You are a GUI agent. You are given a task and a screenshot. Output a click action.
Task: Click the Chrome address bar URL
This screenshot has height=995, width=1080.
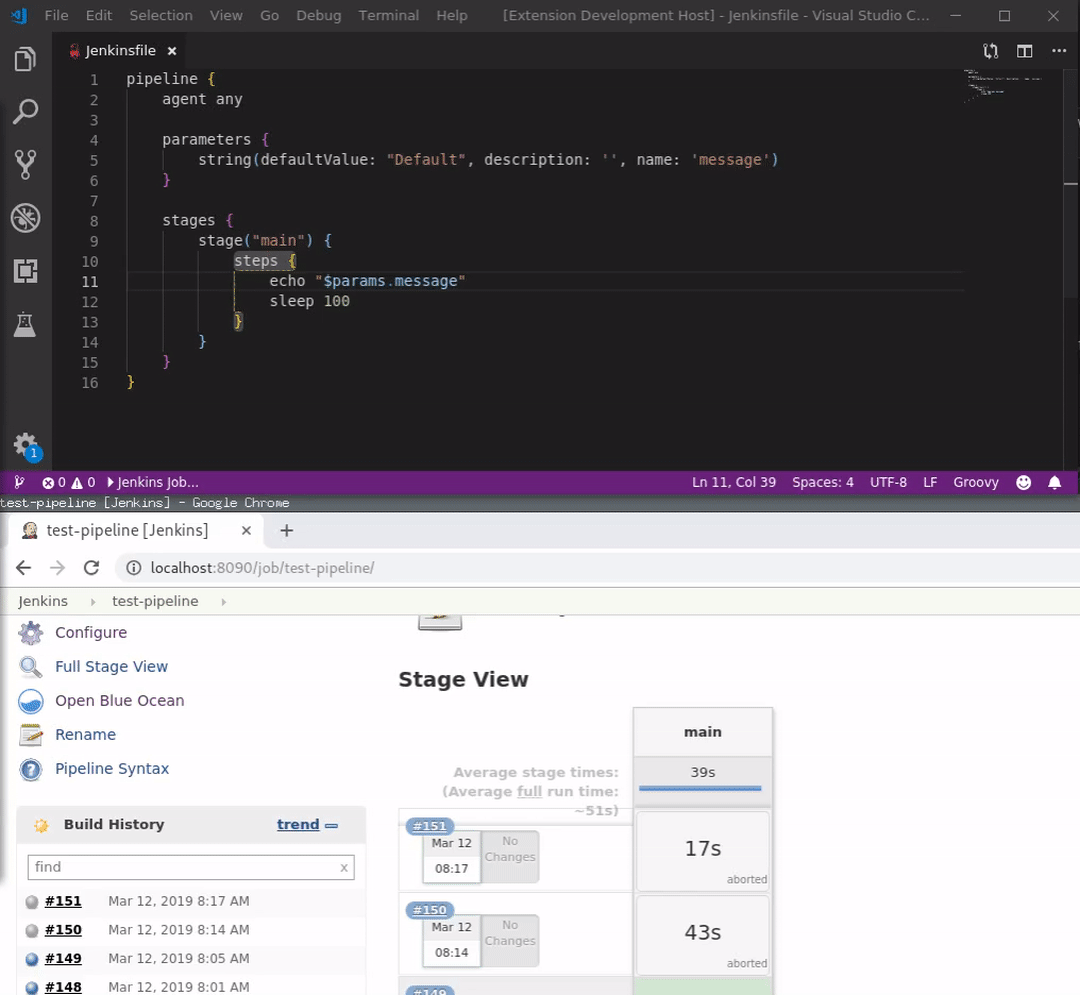pyautogui.click(x=262, y=567)
